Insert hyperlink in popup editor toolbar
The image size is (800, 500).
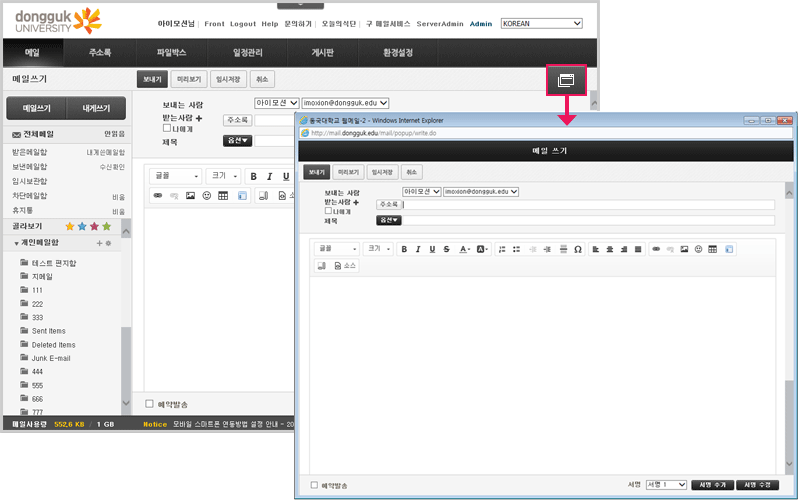(656, 249)
